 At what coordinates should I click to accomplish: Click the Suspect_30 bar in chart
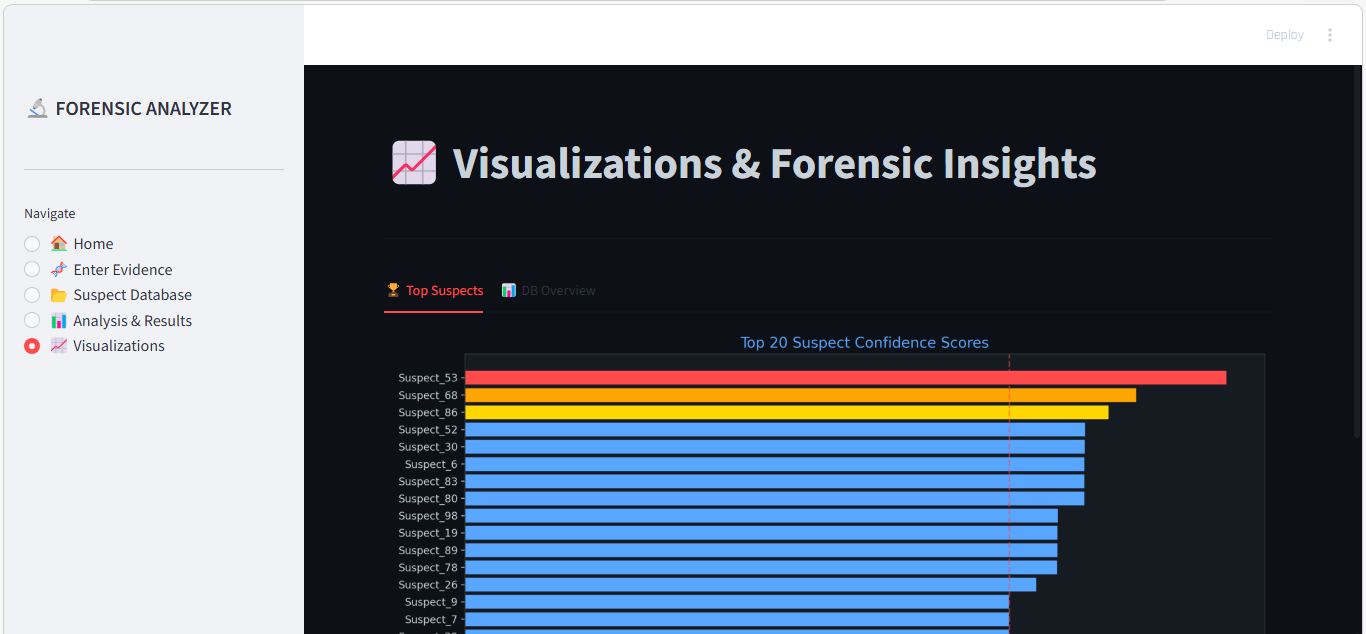774,447
